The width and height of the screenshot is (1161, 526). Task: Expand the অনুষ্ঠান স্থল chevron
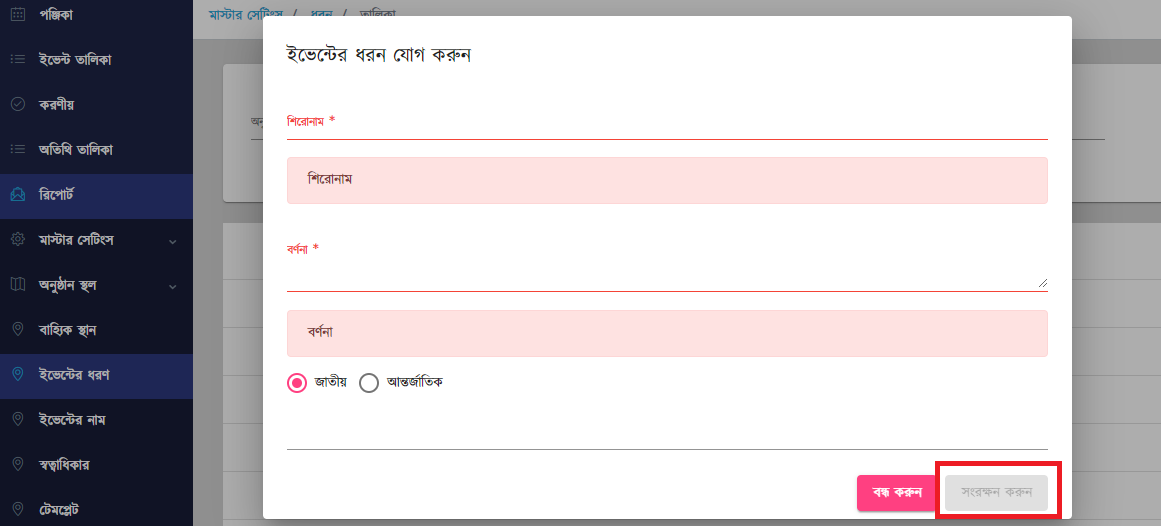point(173,287)
